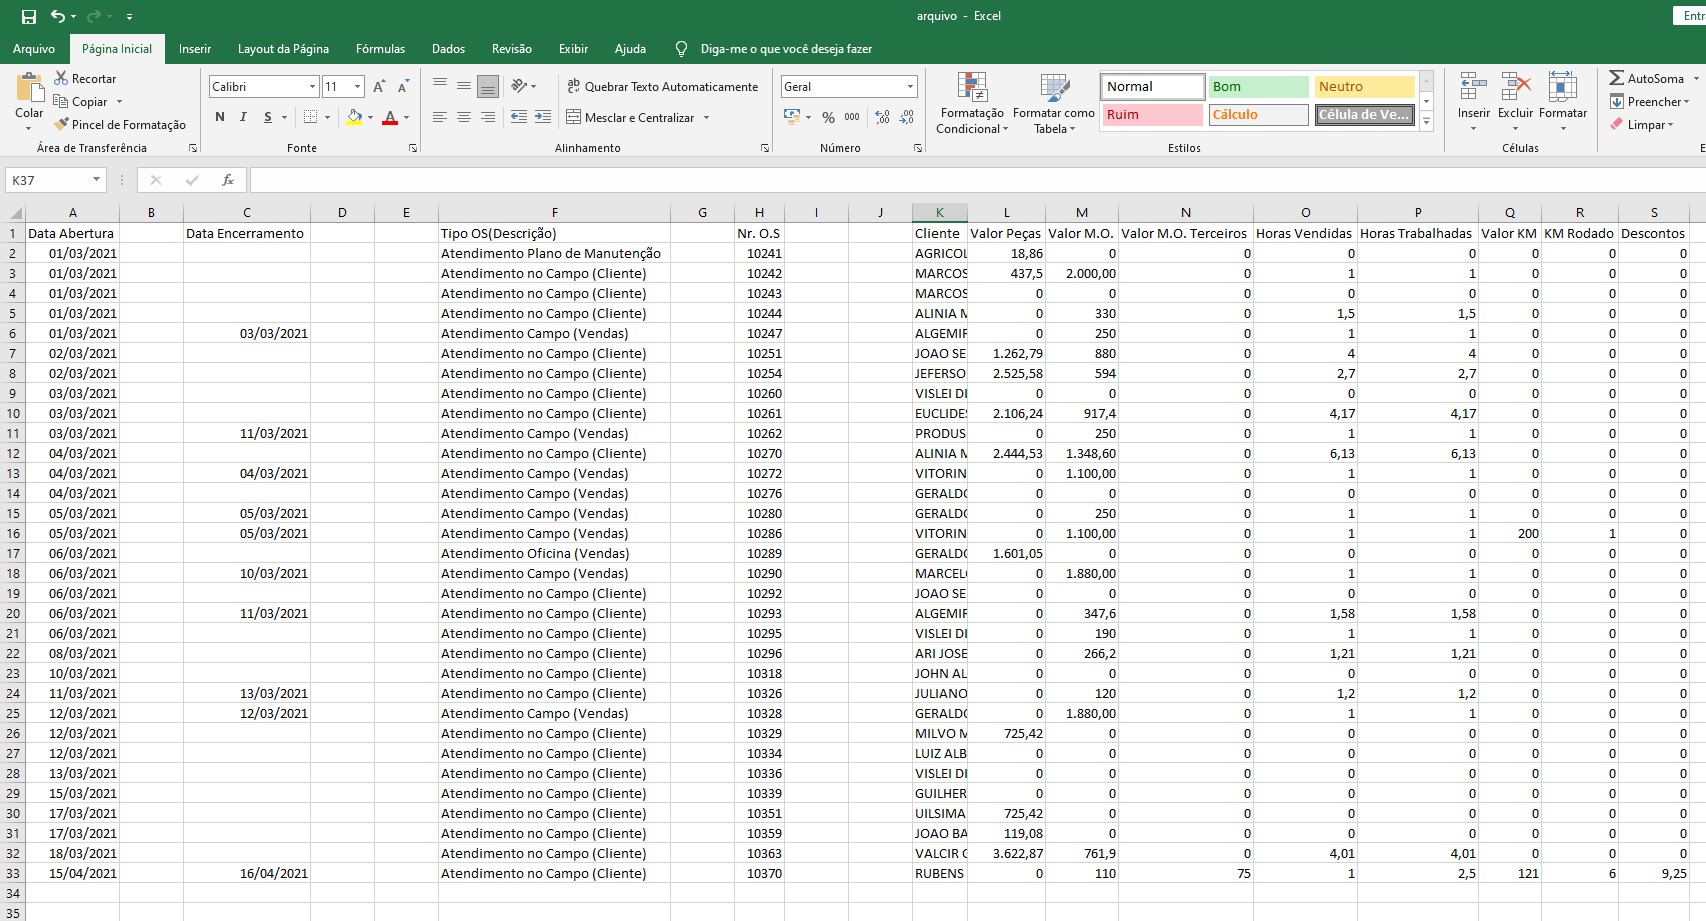Toggle Quebrar Texto Automaticamente
The height and width of the screenshot is (921, 1706).
click(663, 87)
